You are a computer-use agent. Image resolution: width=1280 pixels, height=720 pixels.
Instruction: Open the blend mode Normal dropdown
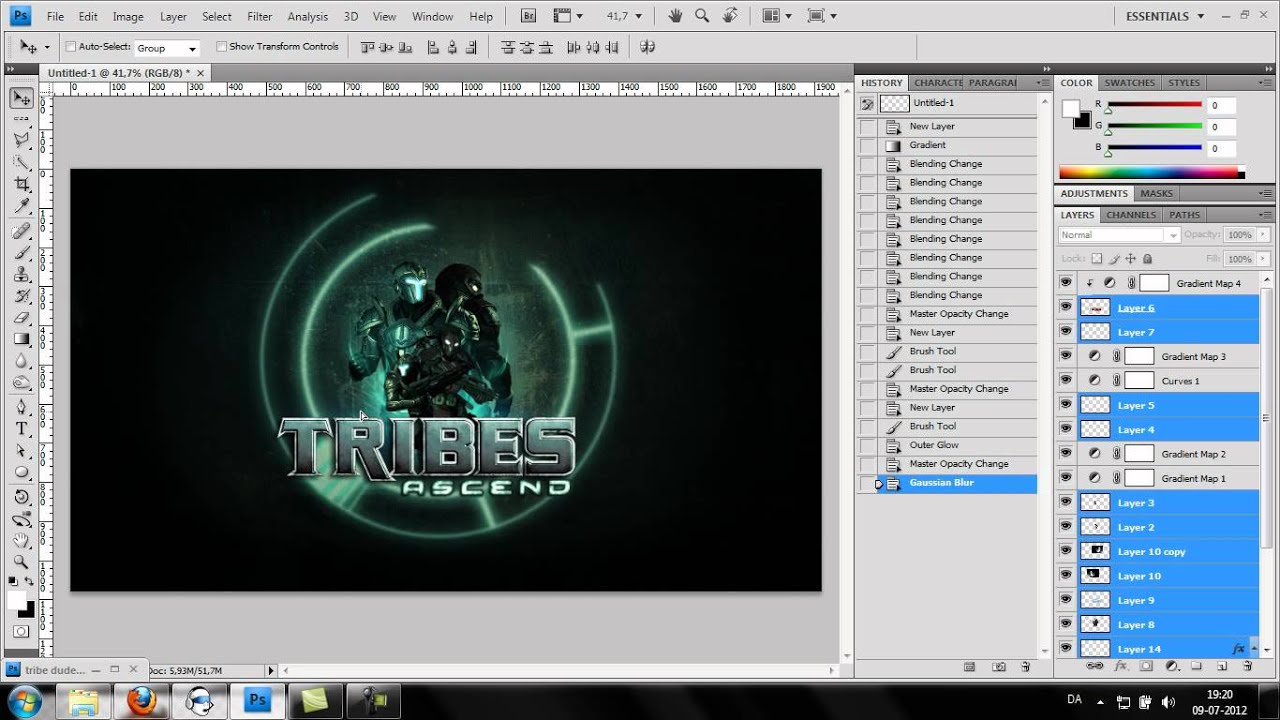point(1119,235)
